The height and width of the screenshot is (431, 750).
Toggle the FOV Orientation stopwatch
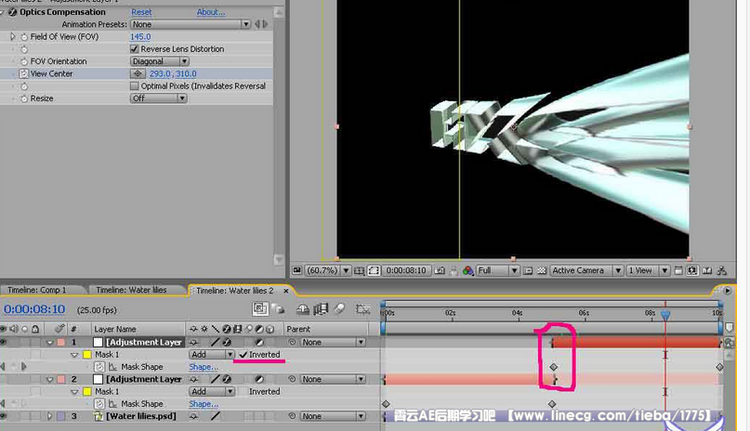click(24, 62)
